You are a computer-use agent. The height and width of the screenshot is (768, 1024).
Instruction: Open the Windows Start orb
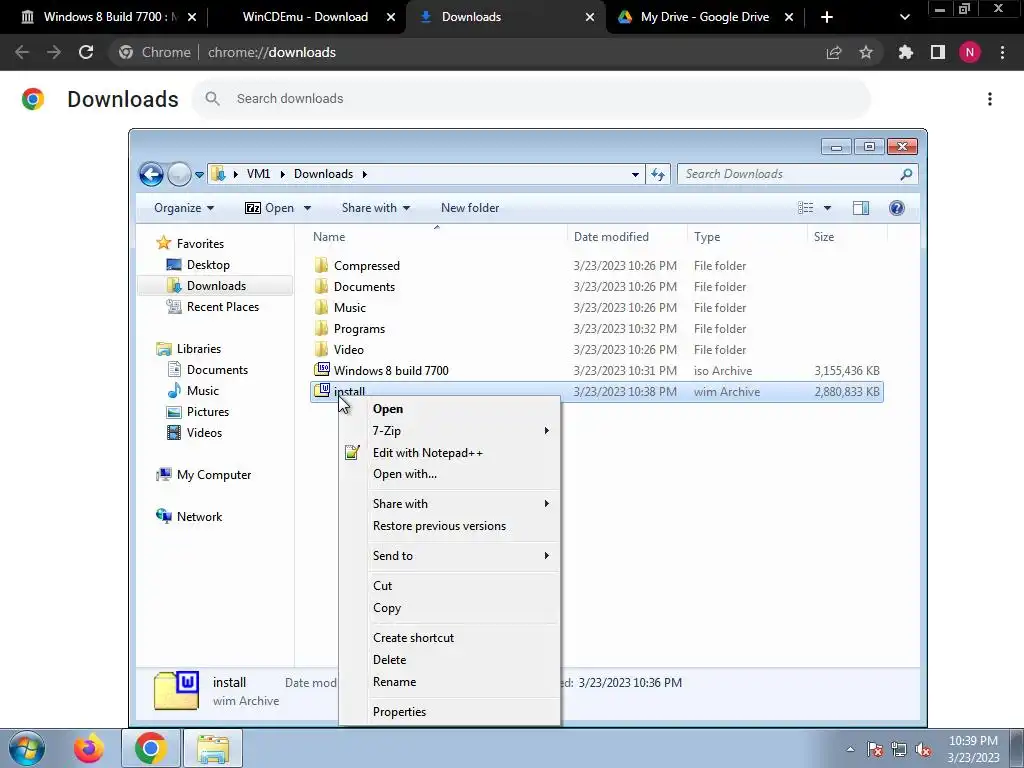[x=27, y=748]
